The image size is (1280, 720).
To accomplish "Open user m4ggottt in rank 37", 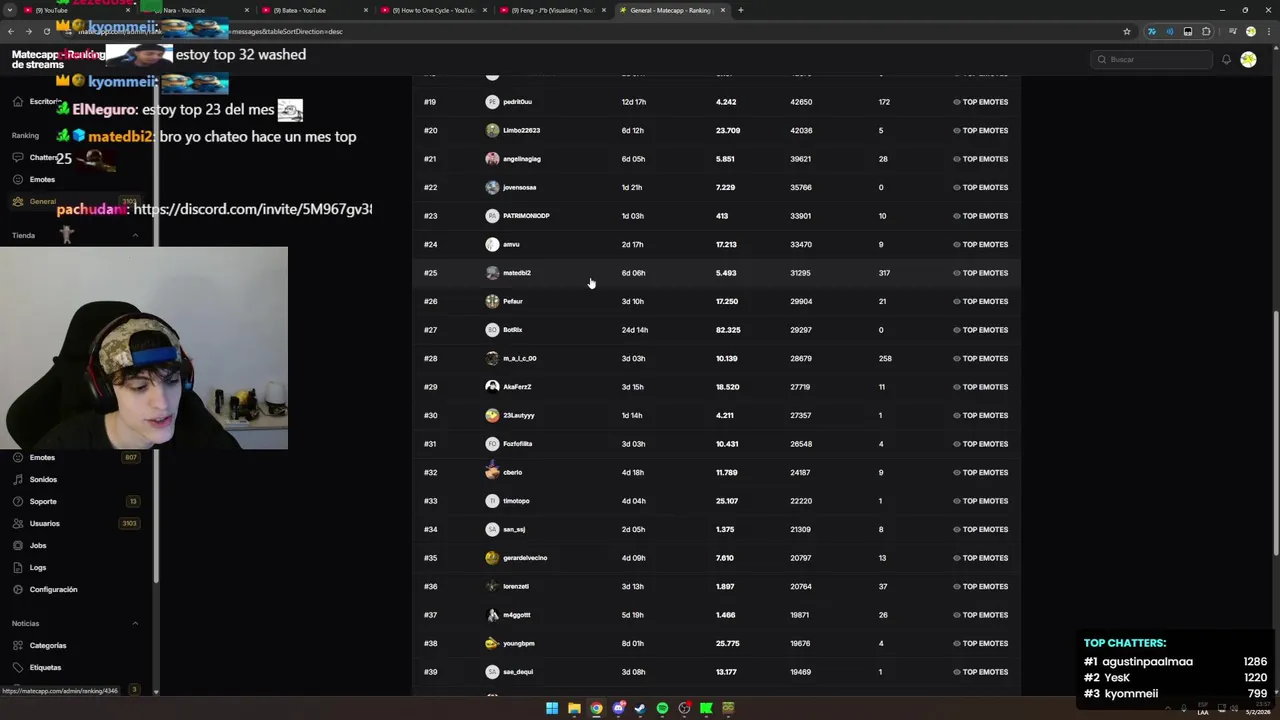I will [516, 615].
